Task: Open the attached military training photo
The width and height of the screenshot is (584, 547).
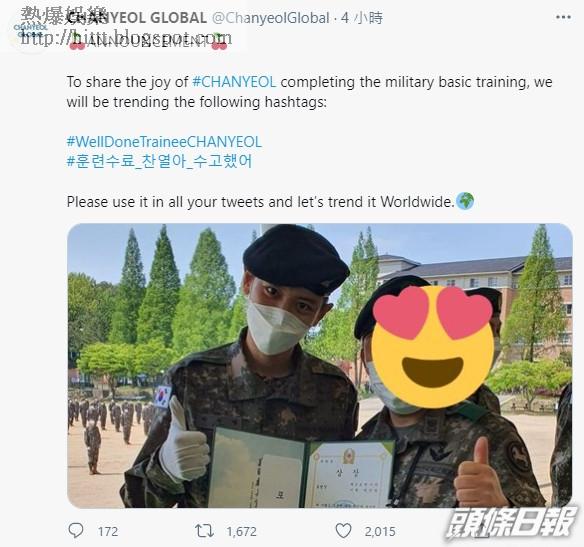Action: tap(320, 366)
